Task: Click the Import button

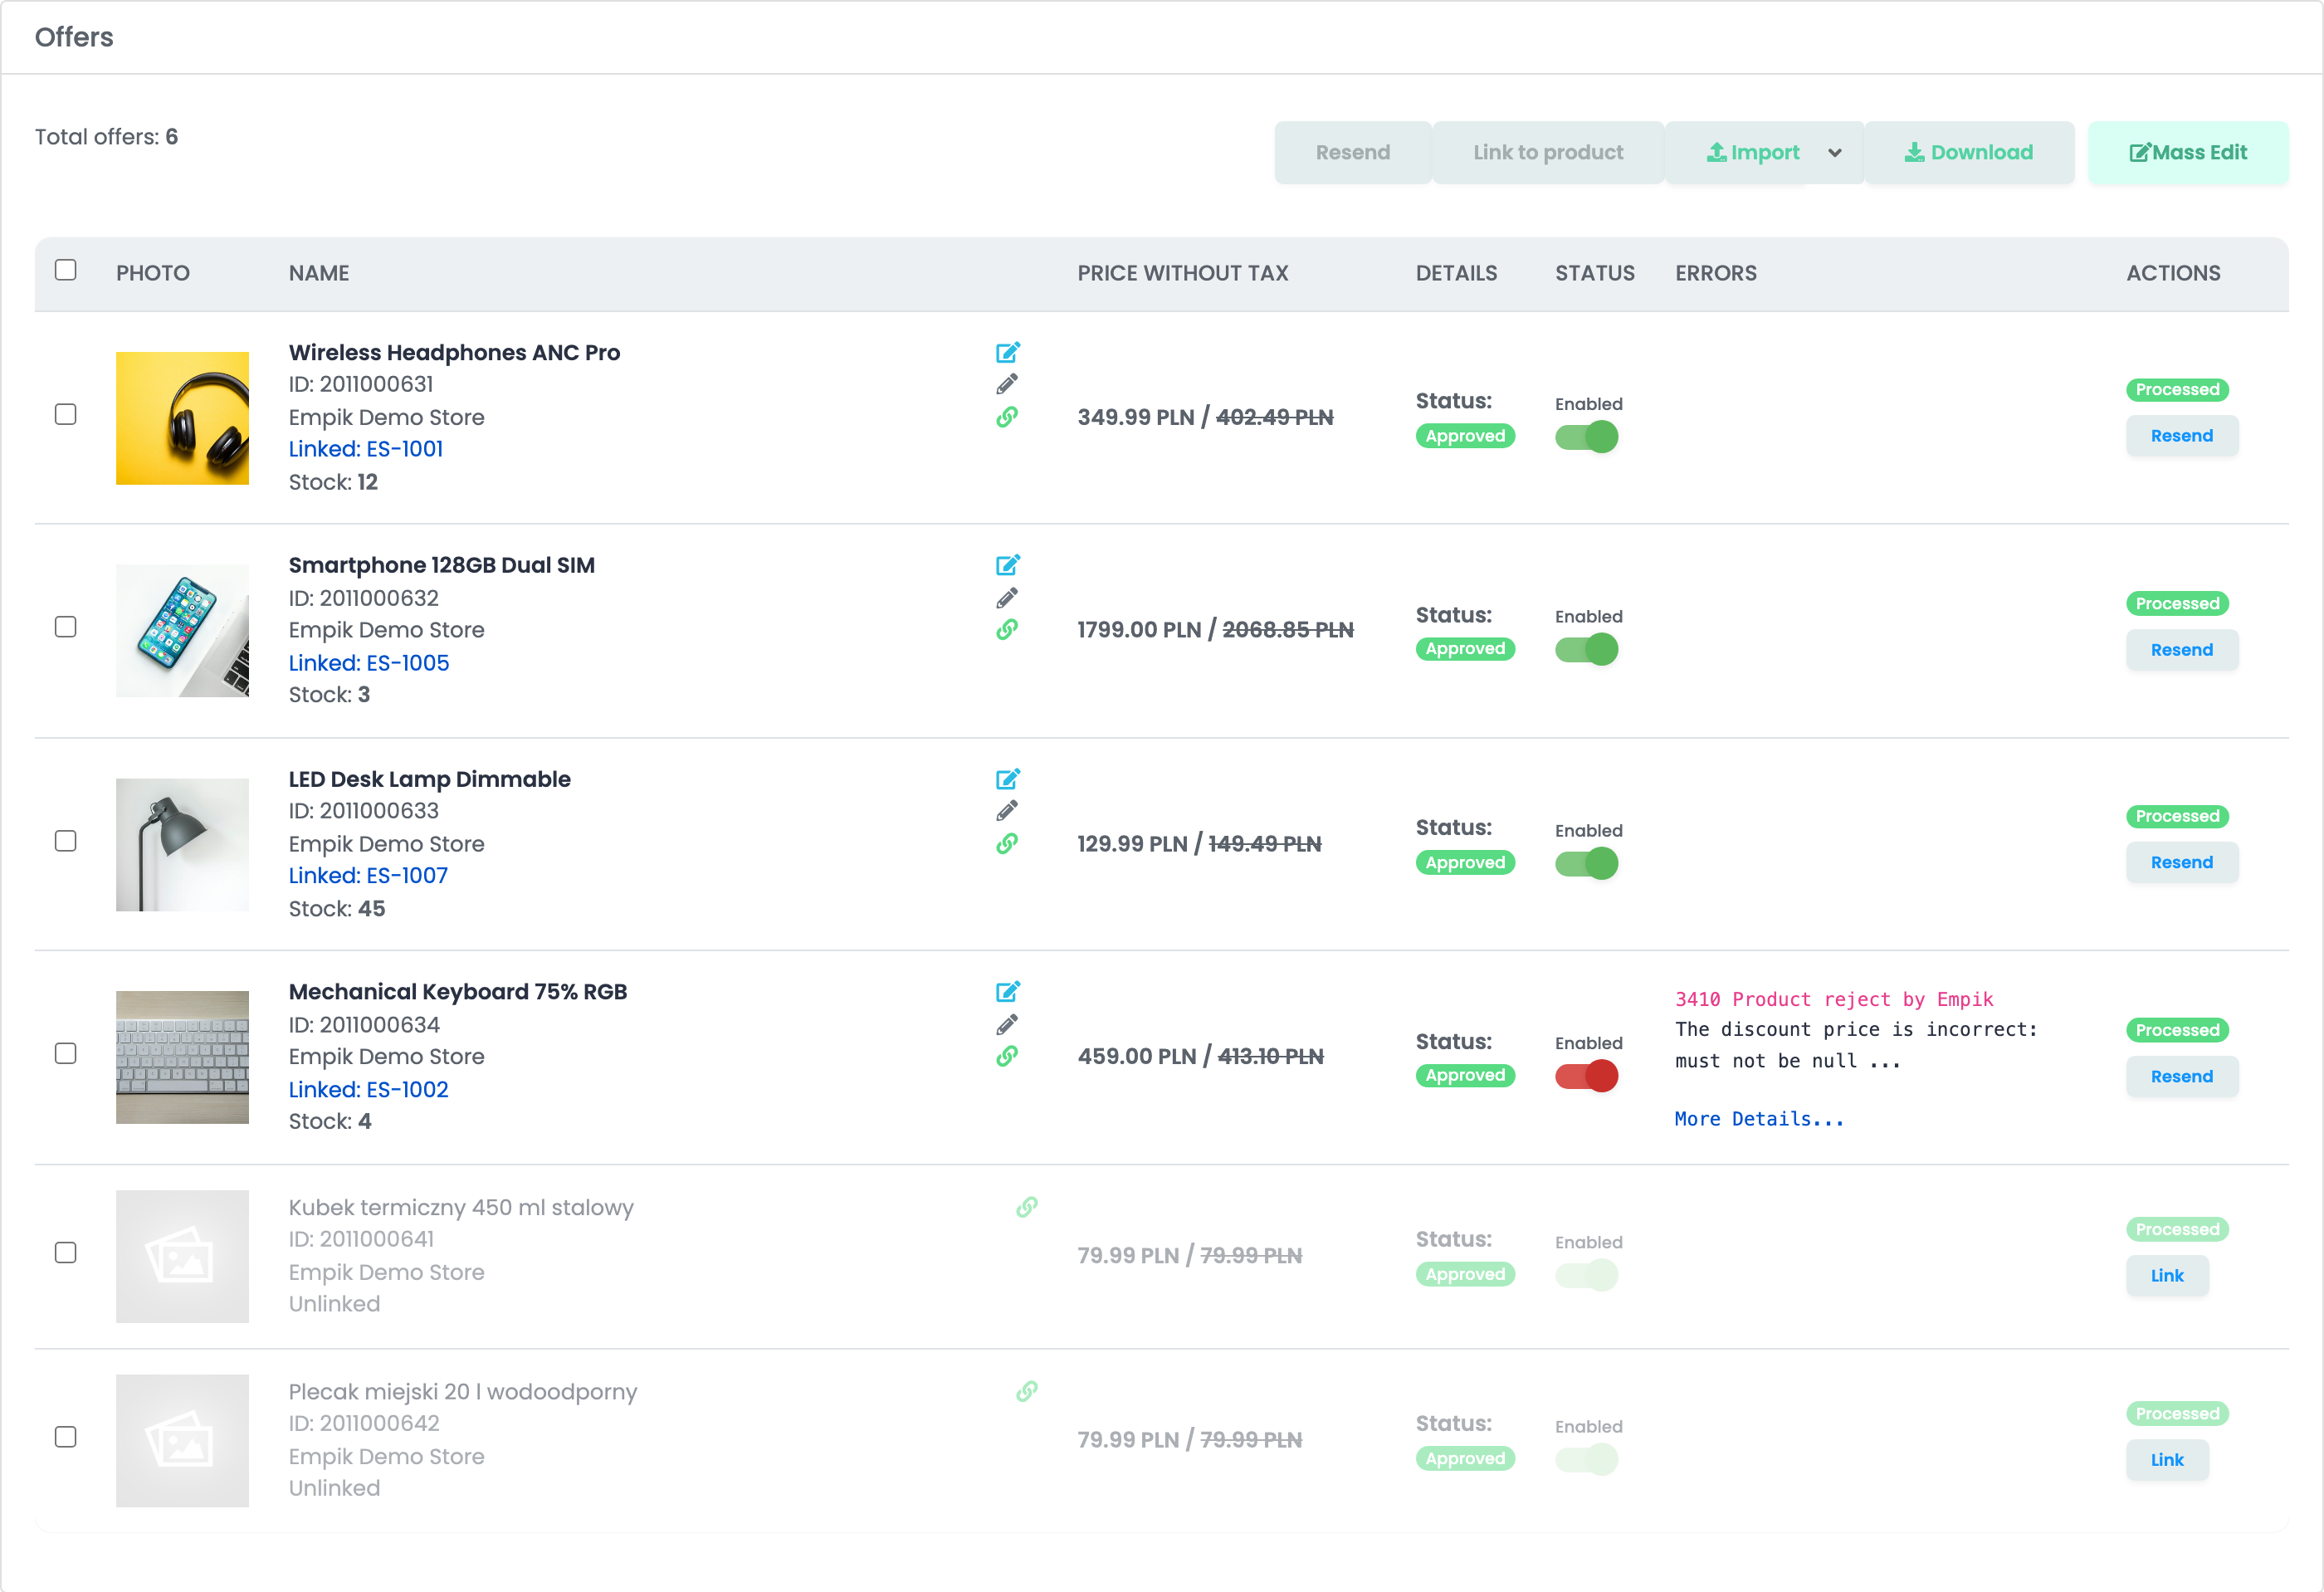Action: (1752, 153)
